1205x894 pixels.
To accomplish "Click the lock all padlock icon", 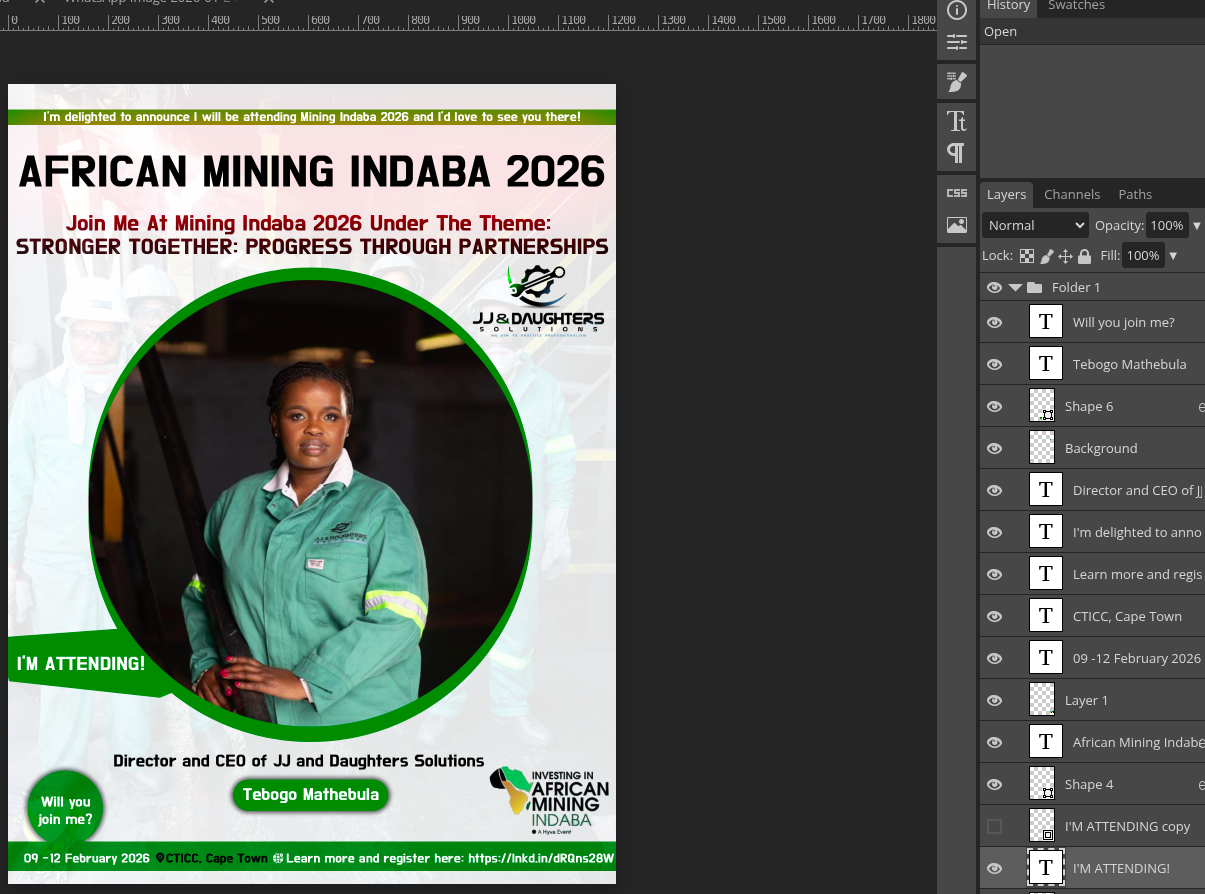I will tap(1084, 256).
